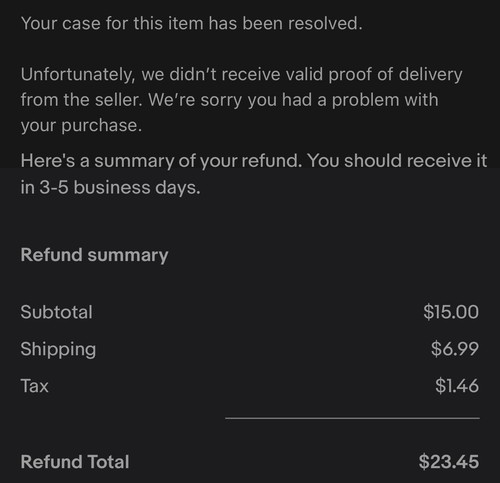Click the "your purchase." text line
500x483 pixels.
tap(81, 126)
